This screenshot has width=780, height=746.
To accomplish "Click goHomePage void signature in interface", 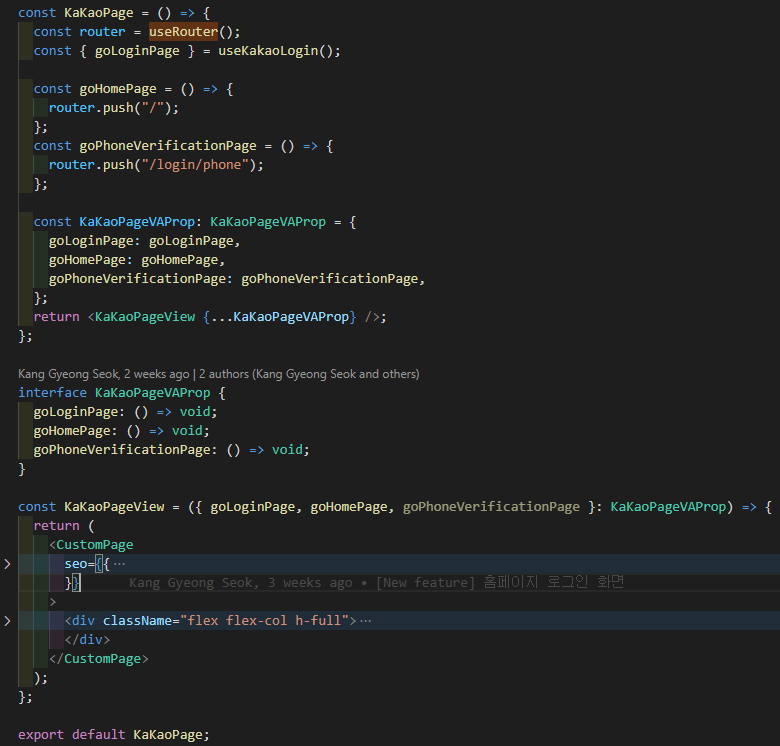I will pyautogui.click(x=121, y=431).
